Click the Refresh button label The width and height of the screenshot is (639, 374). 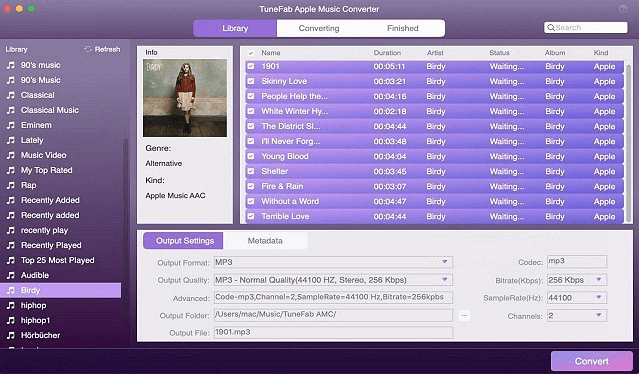click(108, 49)
